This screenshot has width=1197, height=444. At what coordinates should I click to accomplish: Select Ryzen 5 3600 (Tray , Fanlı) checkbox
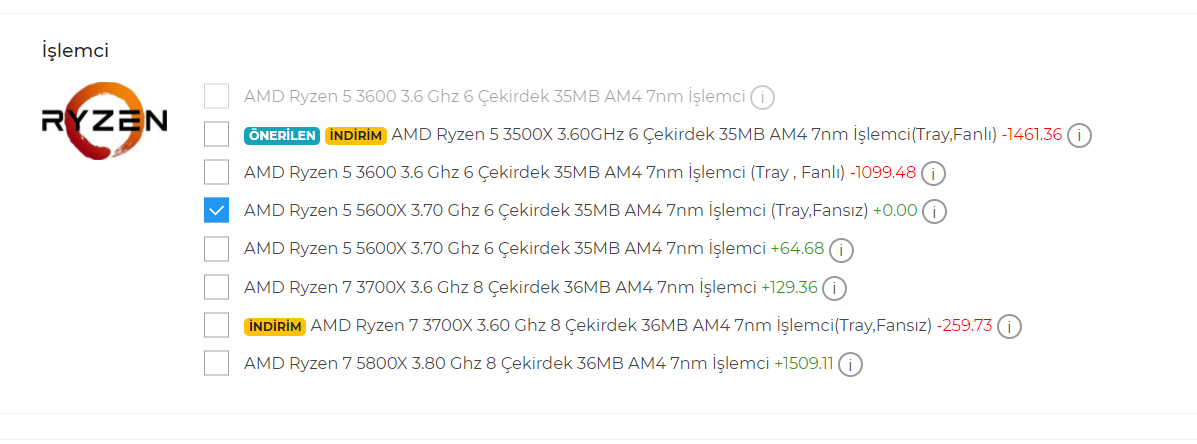[x=216, y=173]
